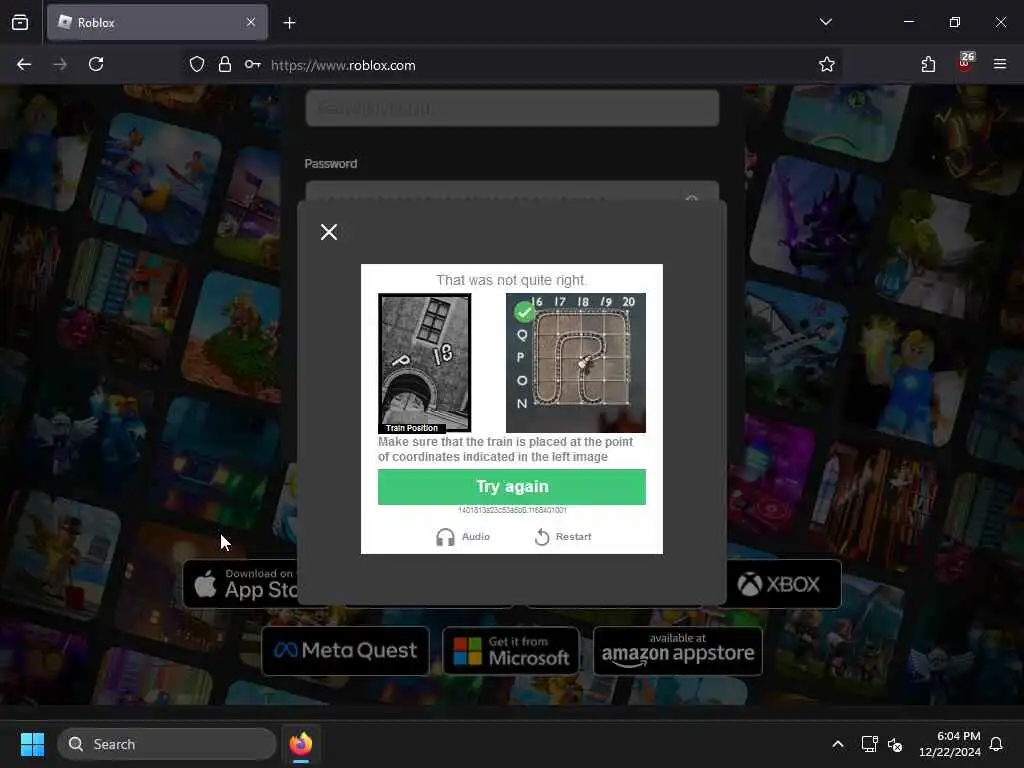Open Get it from Microsoft badge
1024x768 pixels.
(511, 650)
